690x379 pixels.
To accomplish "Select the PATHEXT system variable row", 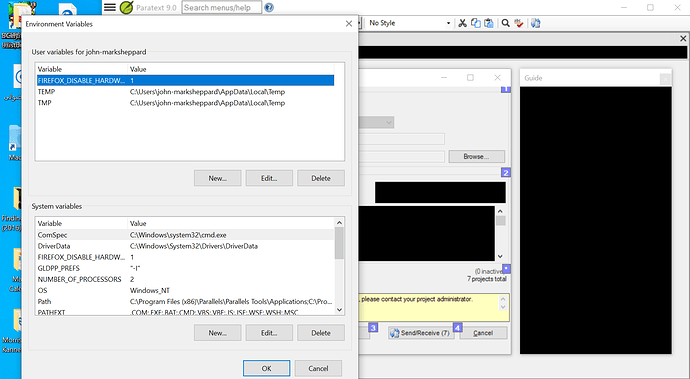I will coord(185,312).
